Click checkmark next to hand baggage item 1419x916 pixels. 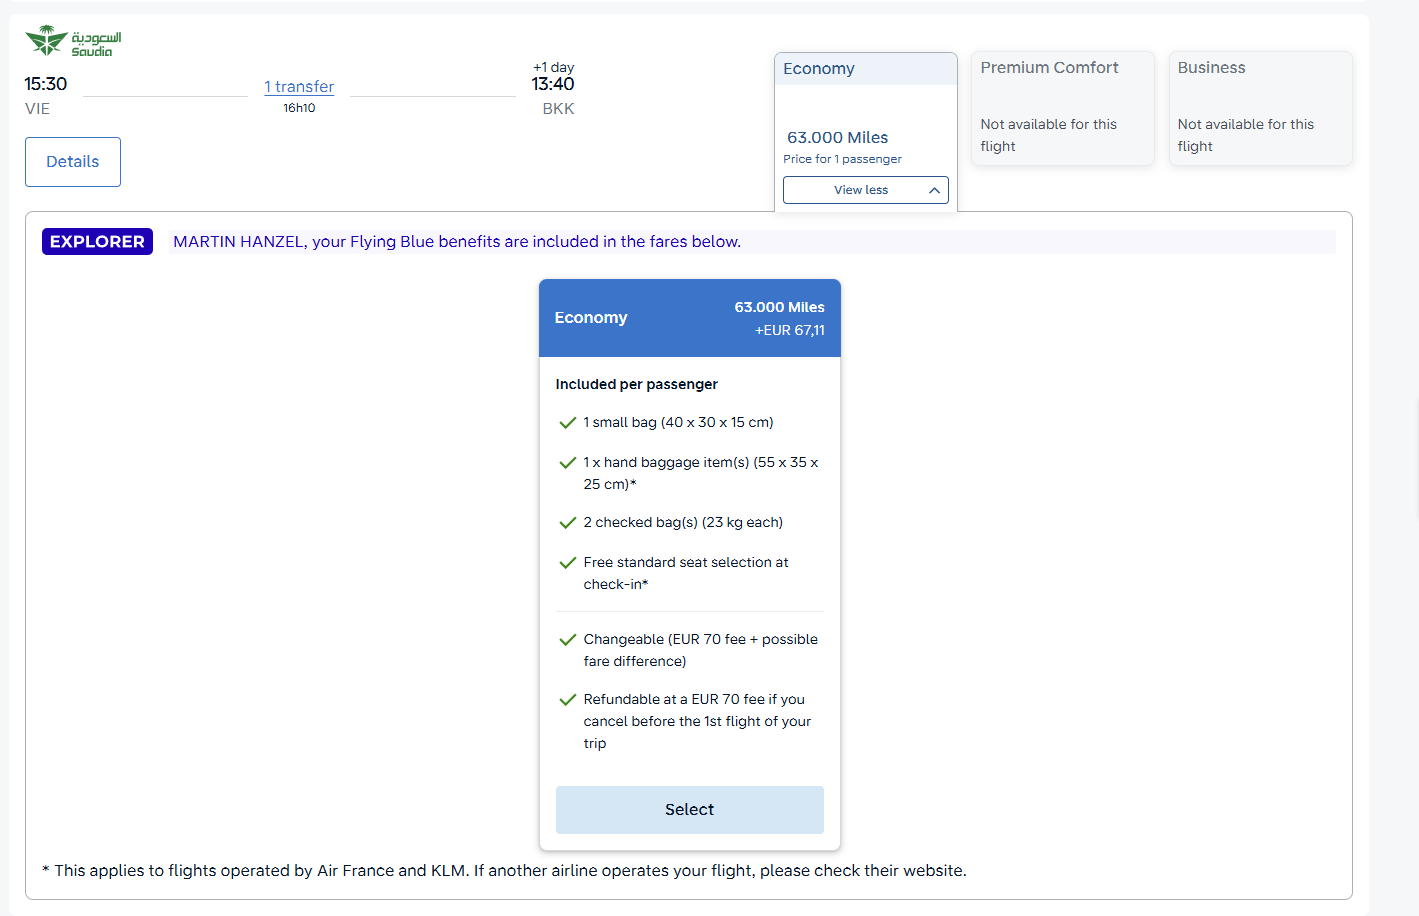(x=567, y=463)
